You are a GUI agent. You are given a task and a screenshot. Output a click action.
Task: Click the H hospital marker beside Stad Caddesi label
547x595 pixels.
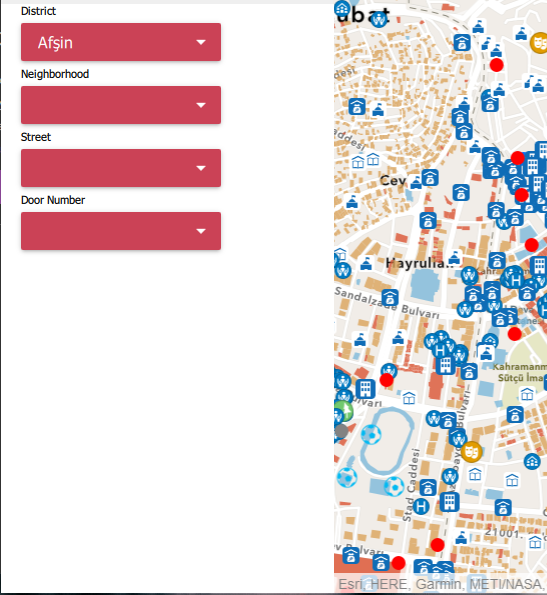click(421, 506)
